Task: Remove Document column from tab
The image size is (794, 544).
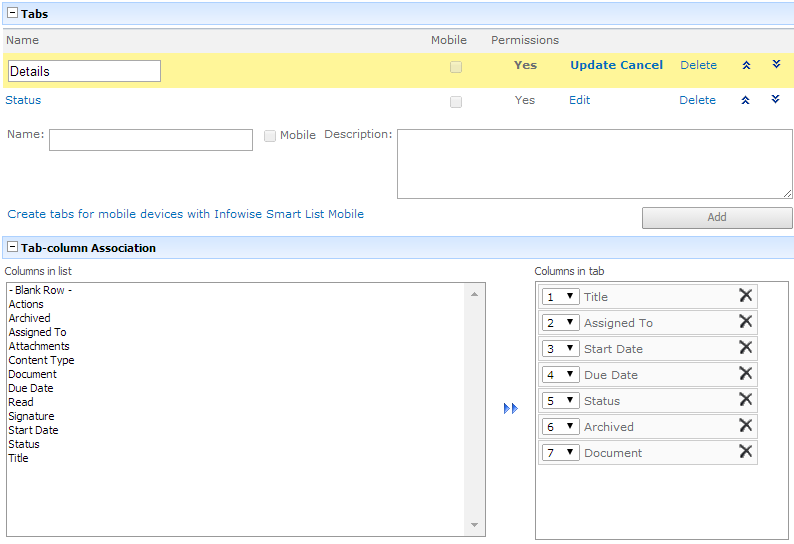Action: pyautogui.click(x=745, y=451)
